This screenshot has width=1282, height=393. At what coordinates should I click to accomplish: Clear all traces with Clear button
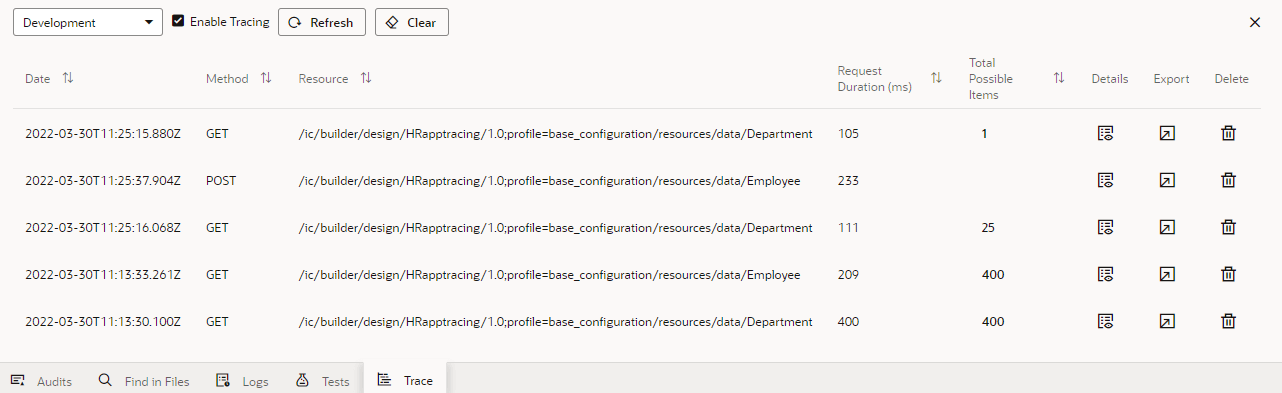point(412,22)
